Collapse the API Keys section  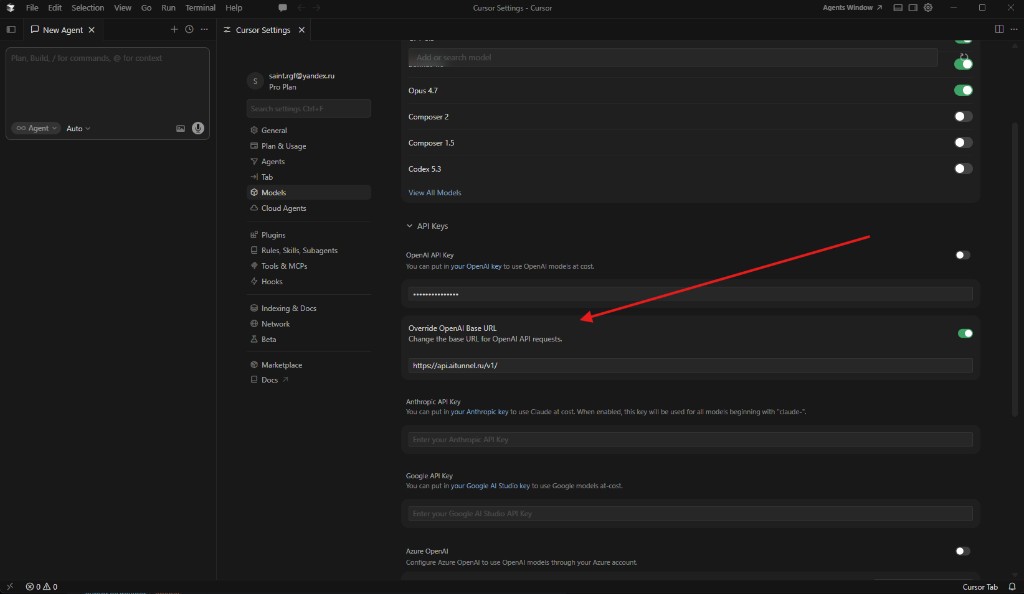tap(427, 226)
